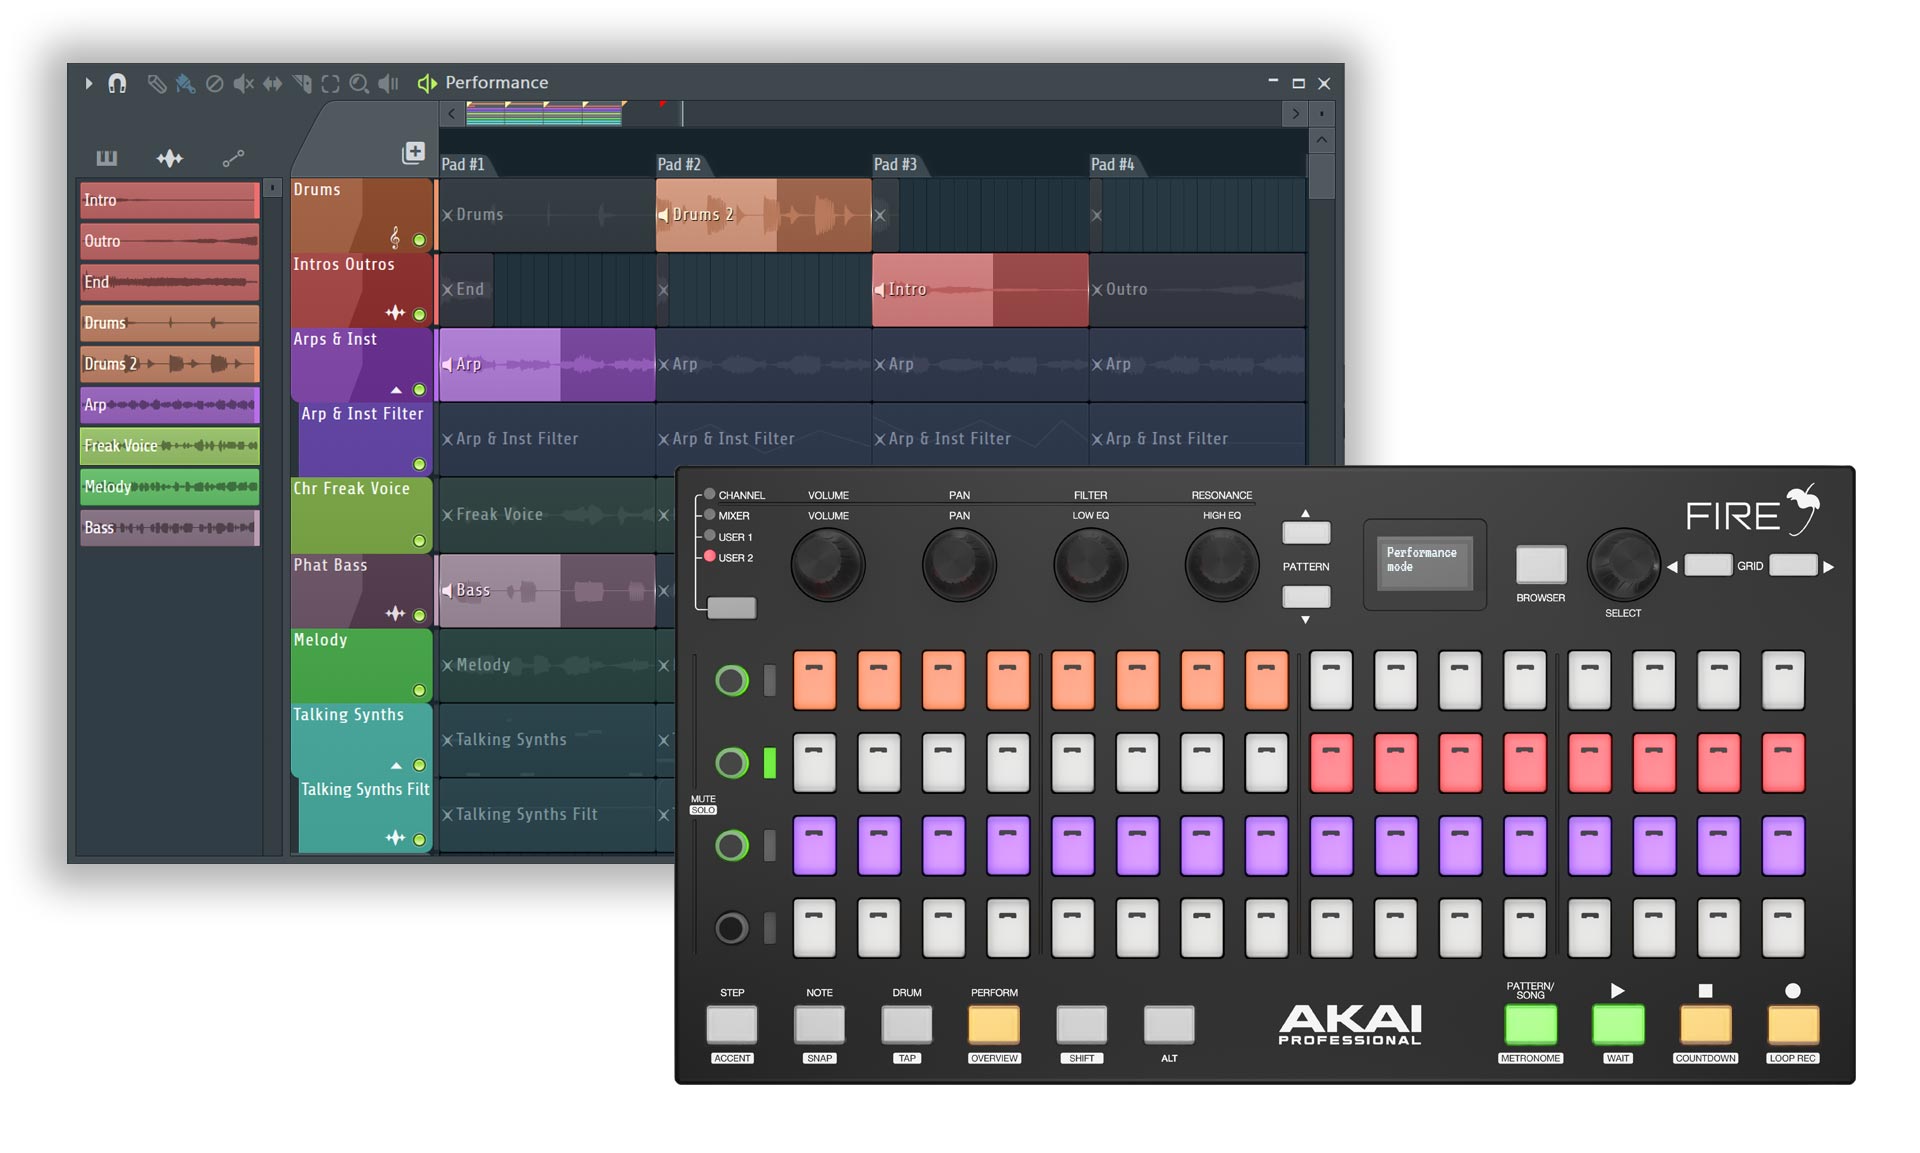
Task: Toggle the snap magnet icon in the toolbar
Action: point(117,84)
